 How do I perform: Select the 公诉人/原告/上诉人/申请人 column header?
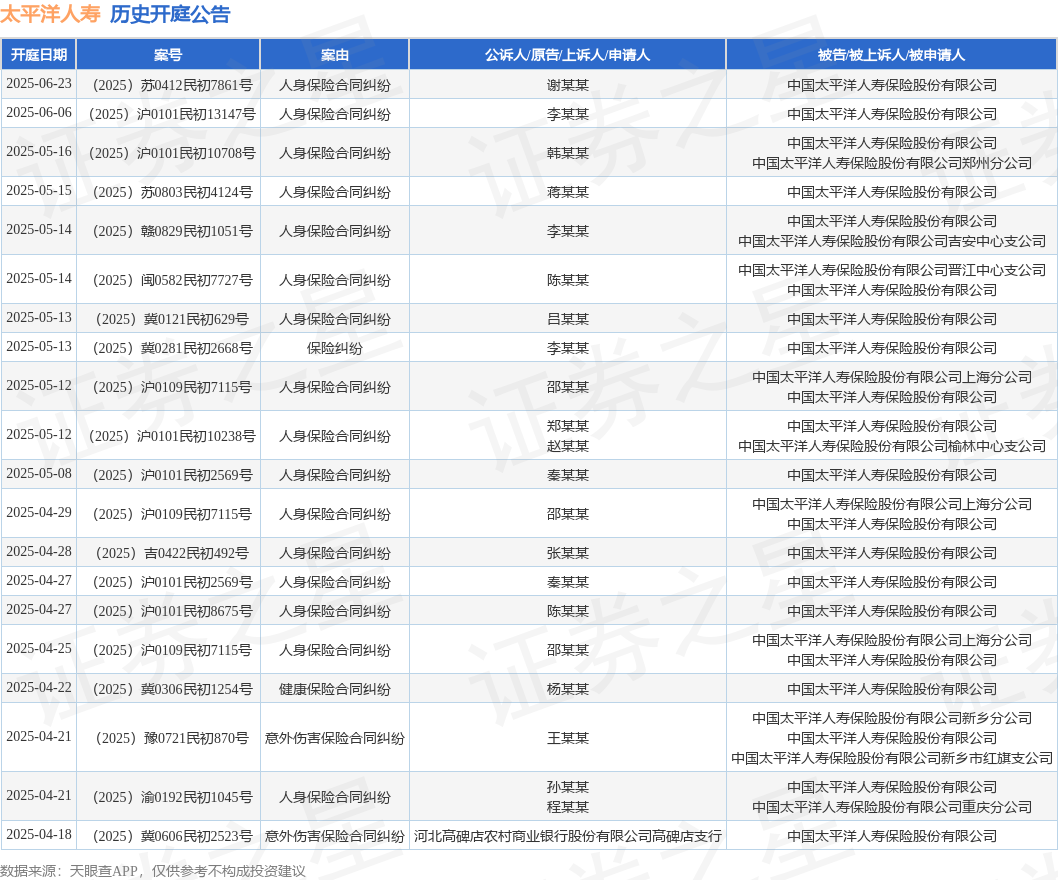coord(567,55)
